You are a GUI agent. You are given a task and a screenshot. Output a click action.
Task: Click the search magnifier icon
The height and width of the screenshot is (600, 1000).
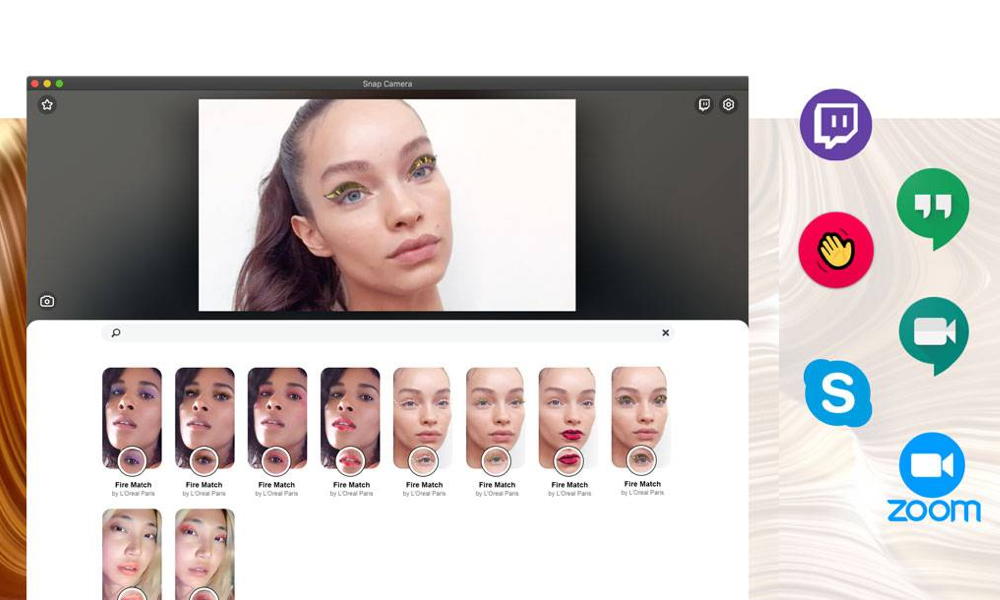[x=115, y=332]
